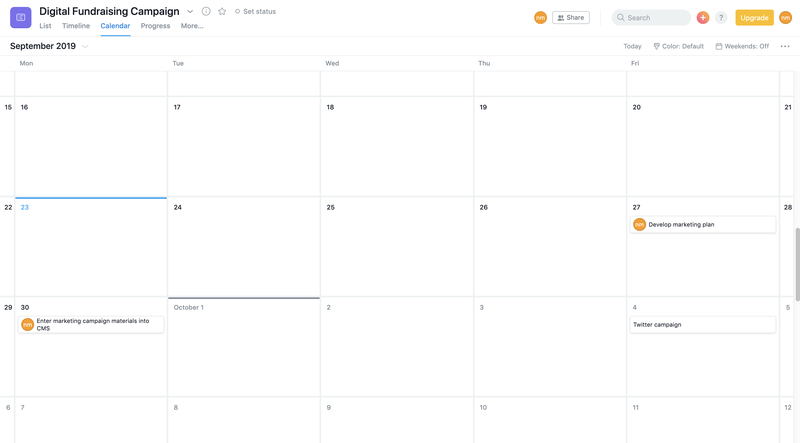Viewport: 800px width, 443px height.
Task: Switch to the List tab
Action: [x=45, y=26]
